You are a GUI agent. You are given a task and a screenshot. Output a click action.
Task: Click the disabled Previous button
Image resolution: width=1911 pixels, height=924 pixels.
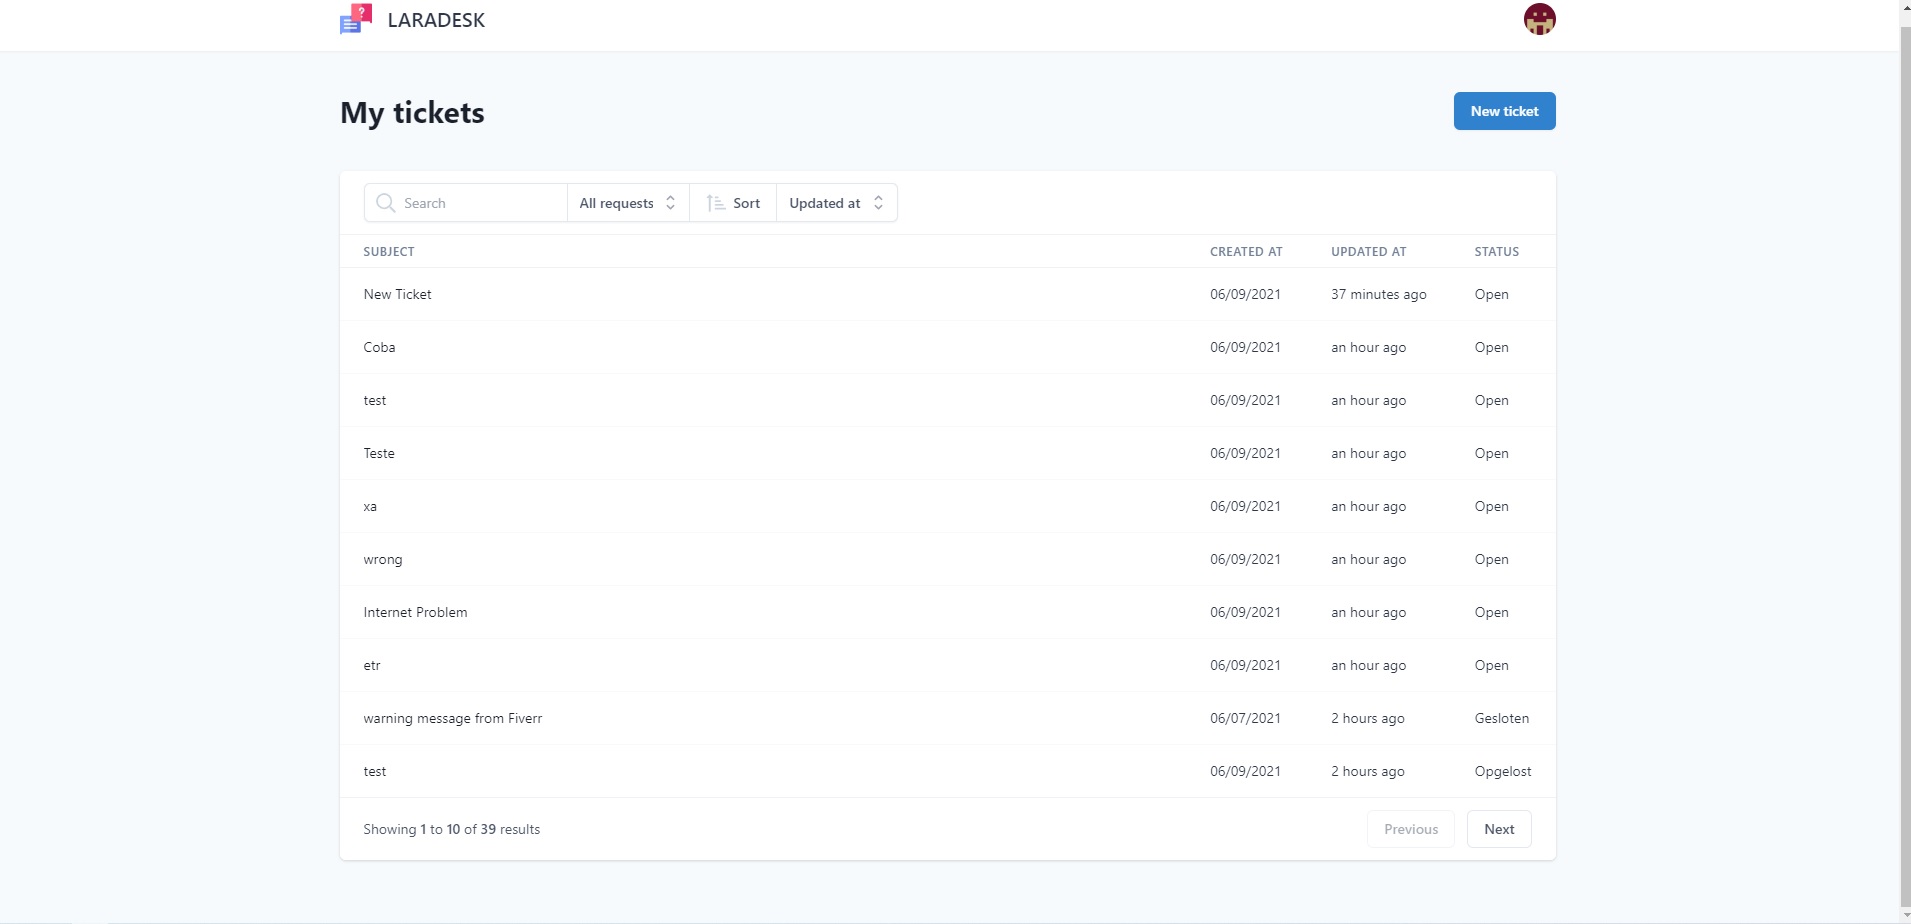tap(1411, 829)
